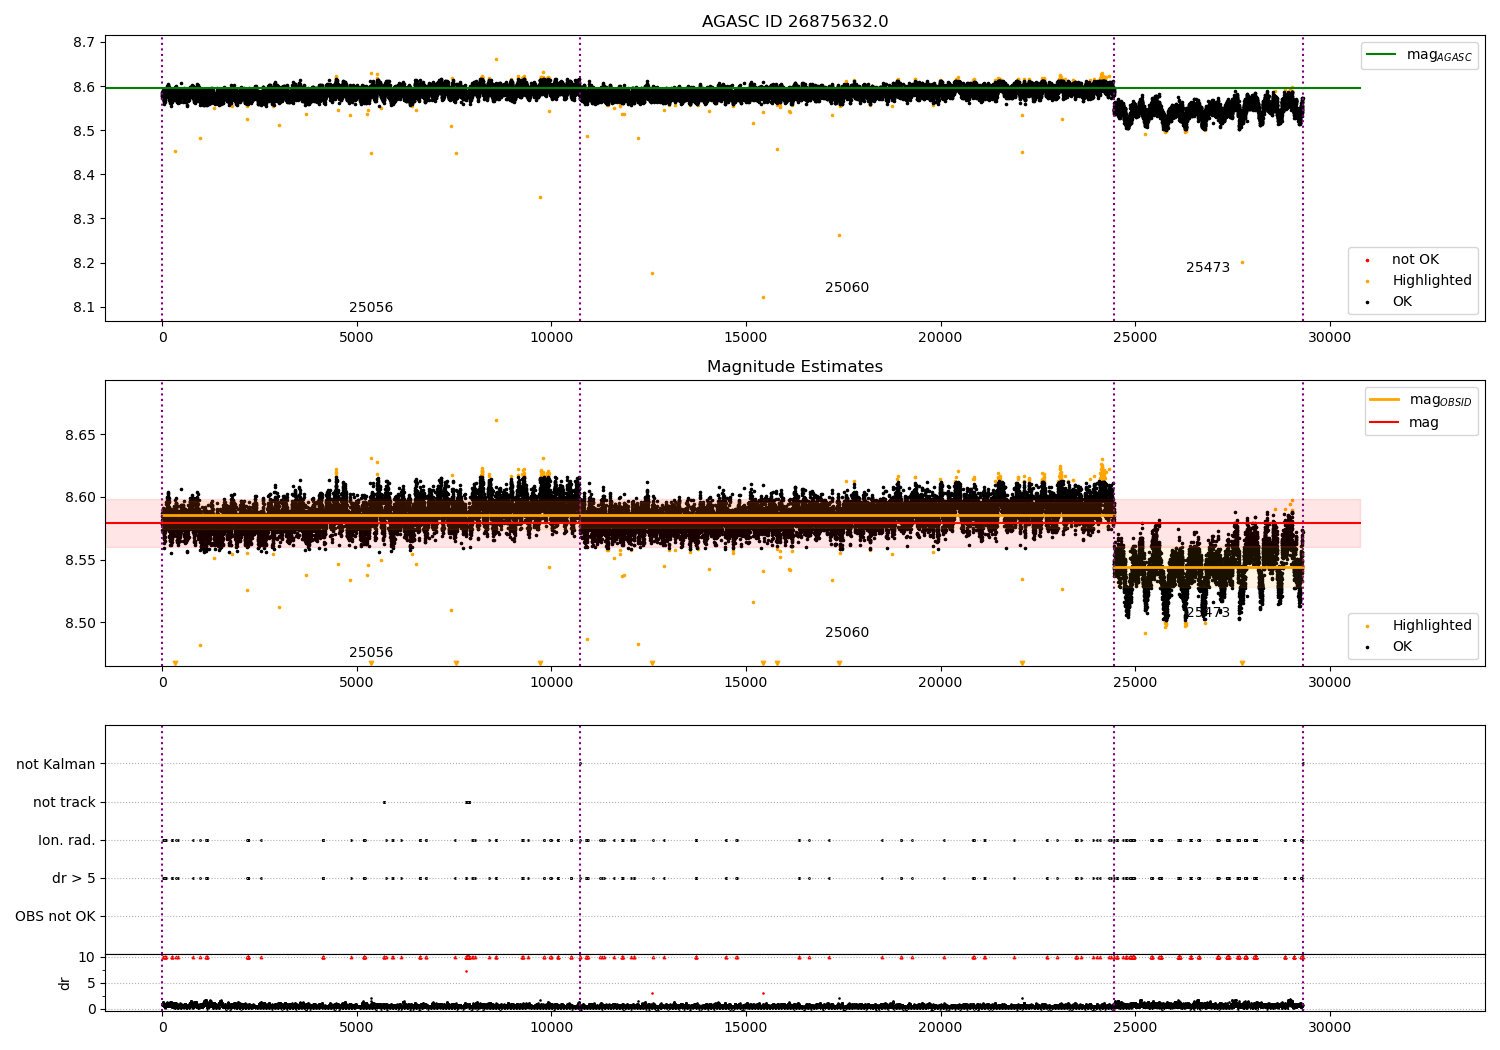Click '25473' in the Magnitude Estimates plot
1500x1050 pixels.
1208,613
